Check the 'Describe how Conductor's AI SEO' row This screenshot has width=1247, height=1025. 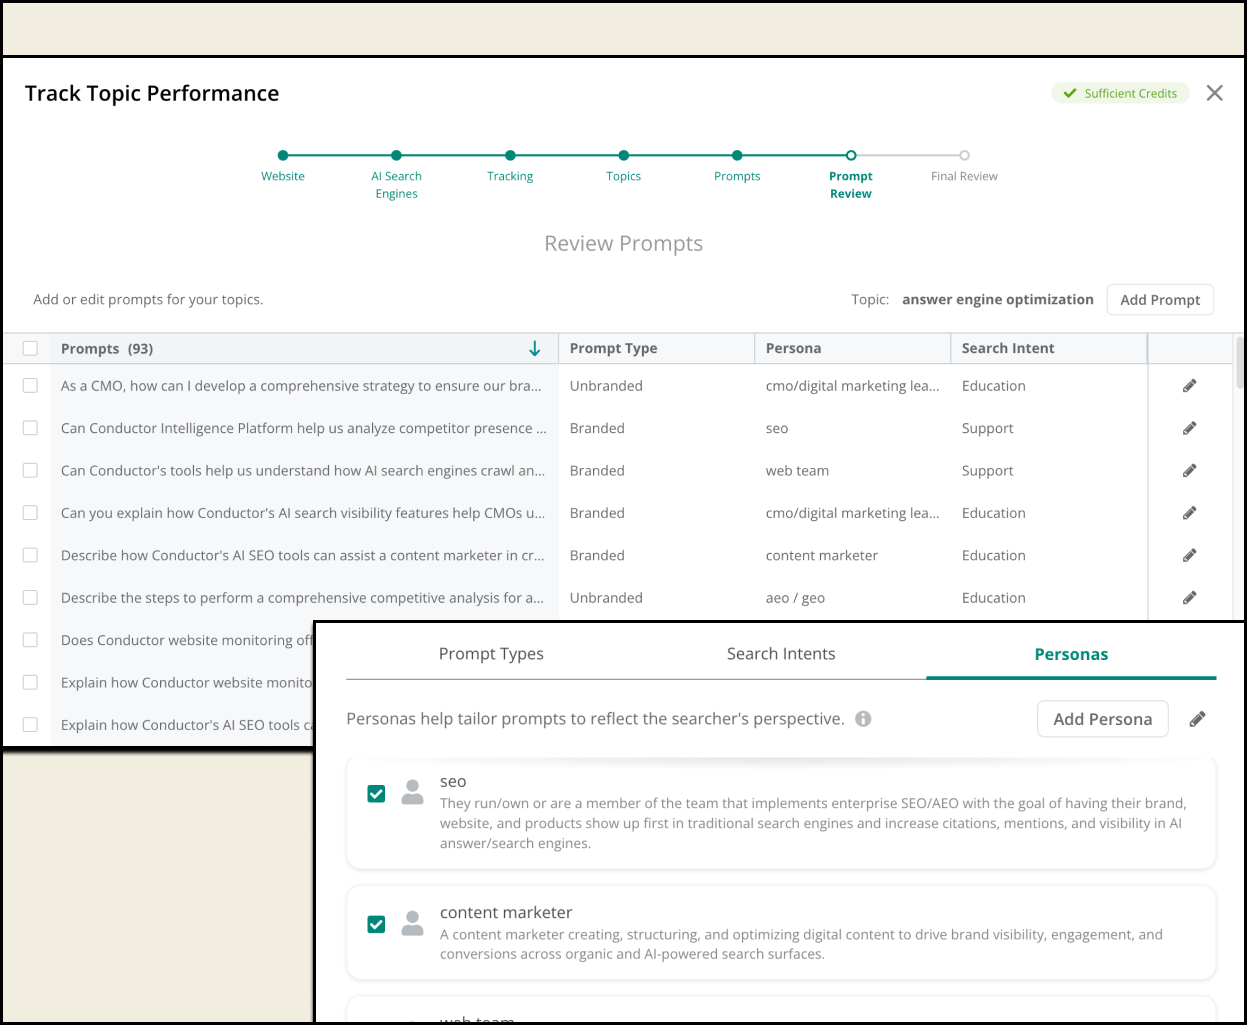tap(30, 555)
